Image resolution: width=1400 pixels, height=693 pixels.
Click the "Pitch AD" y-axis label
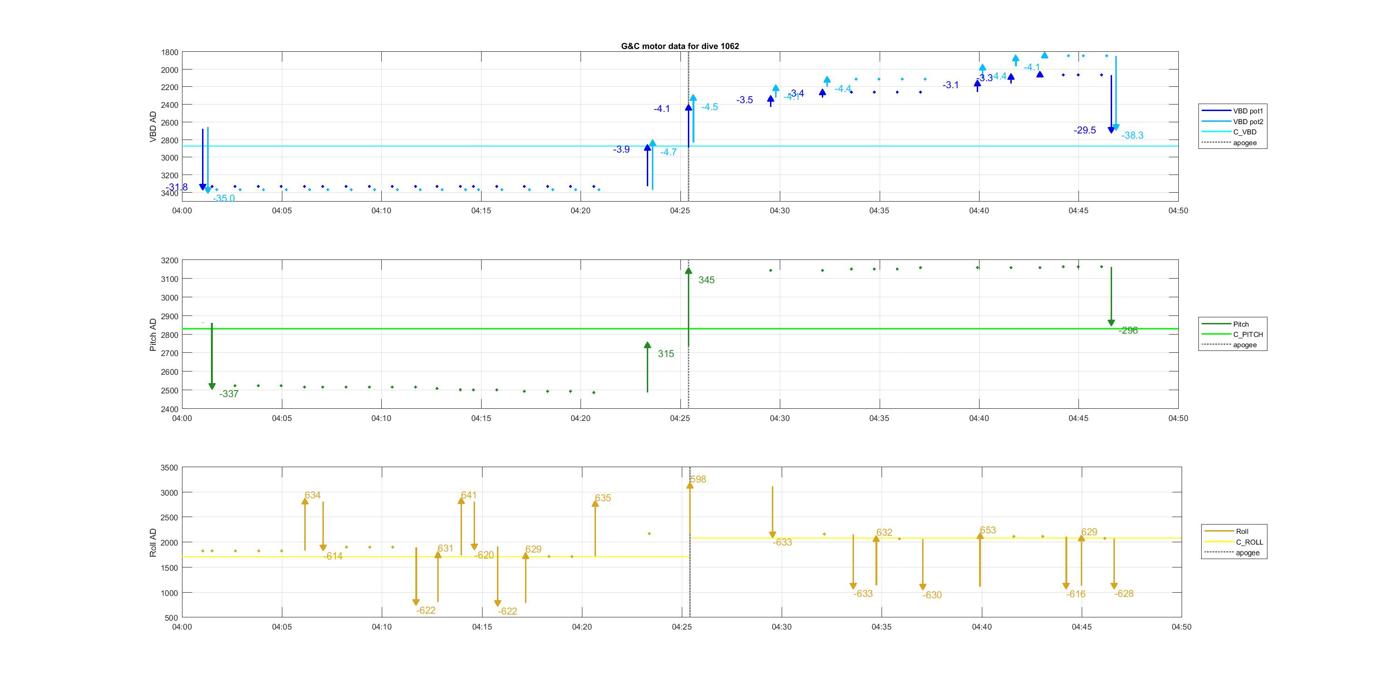tap(153, 334)
